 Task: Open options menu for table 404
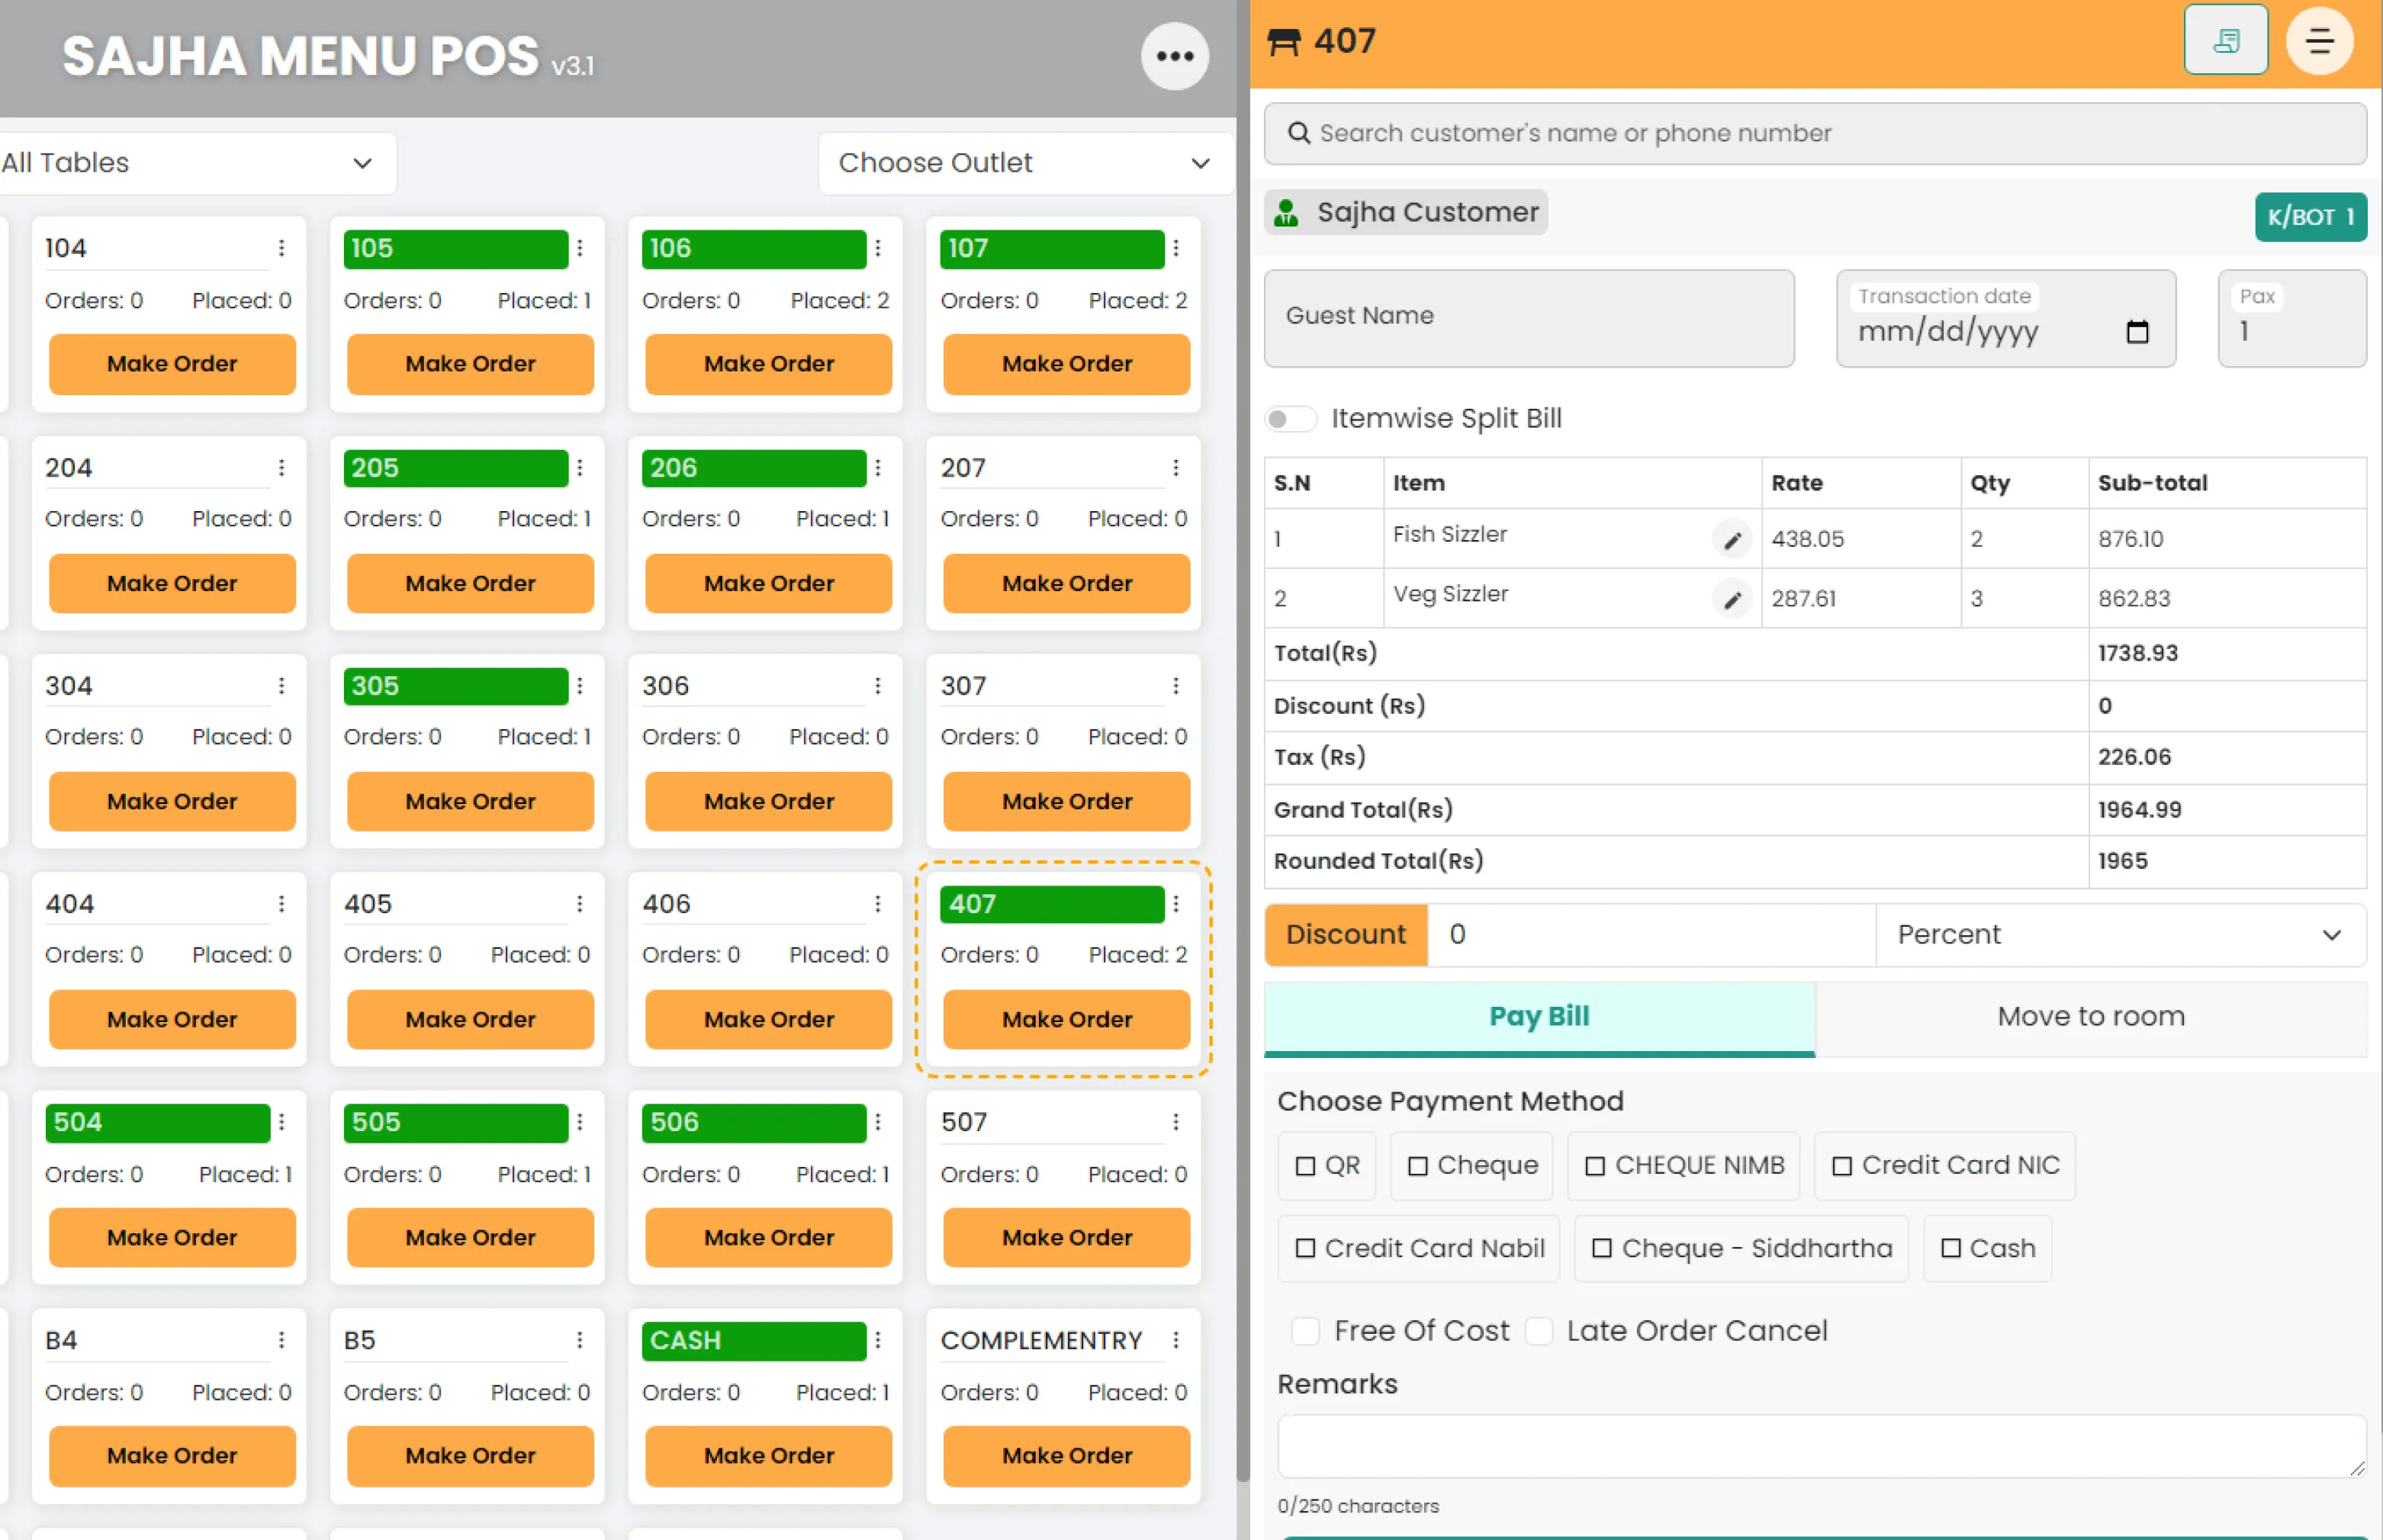pos(282,903)
